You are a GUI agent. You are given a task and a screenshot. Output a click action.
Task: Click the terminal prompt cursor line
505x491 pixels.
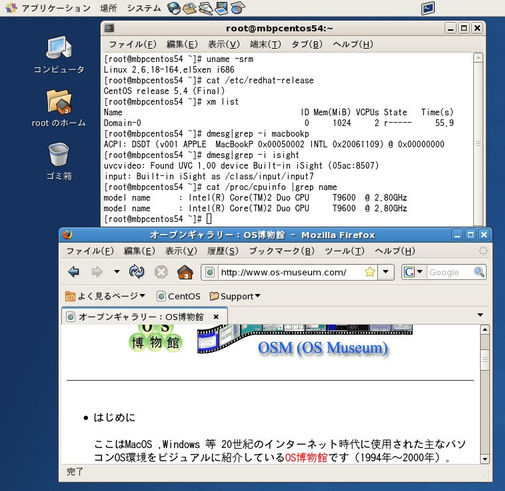pyautogui.click(x=158, y=219)
